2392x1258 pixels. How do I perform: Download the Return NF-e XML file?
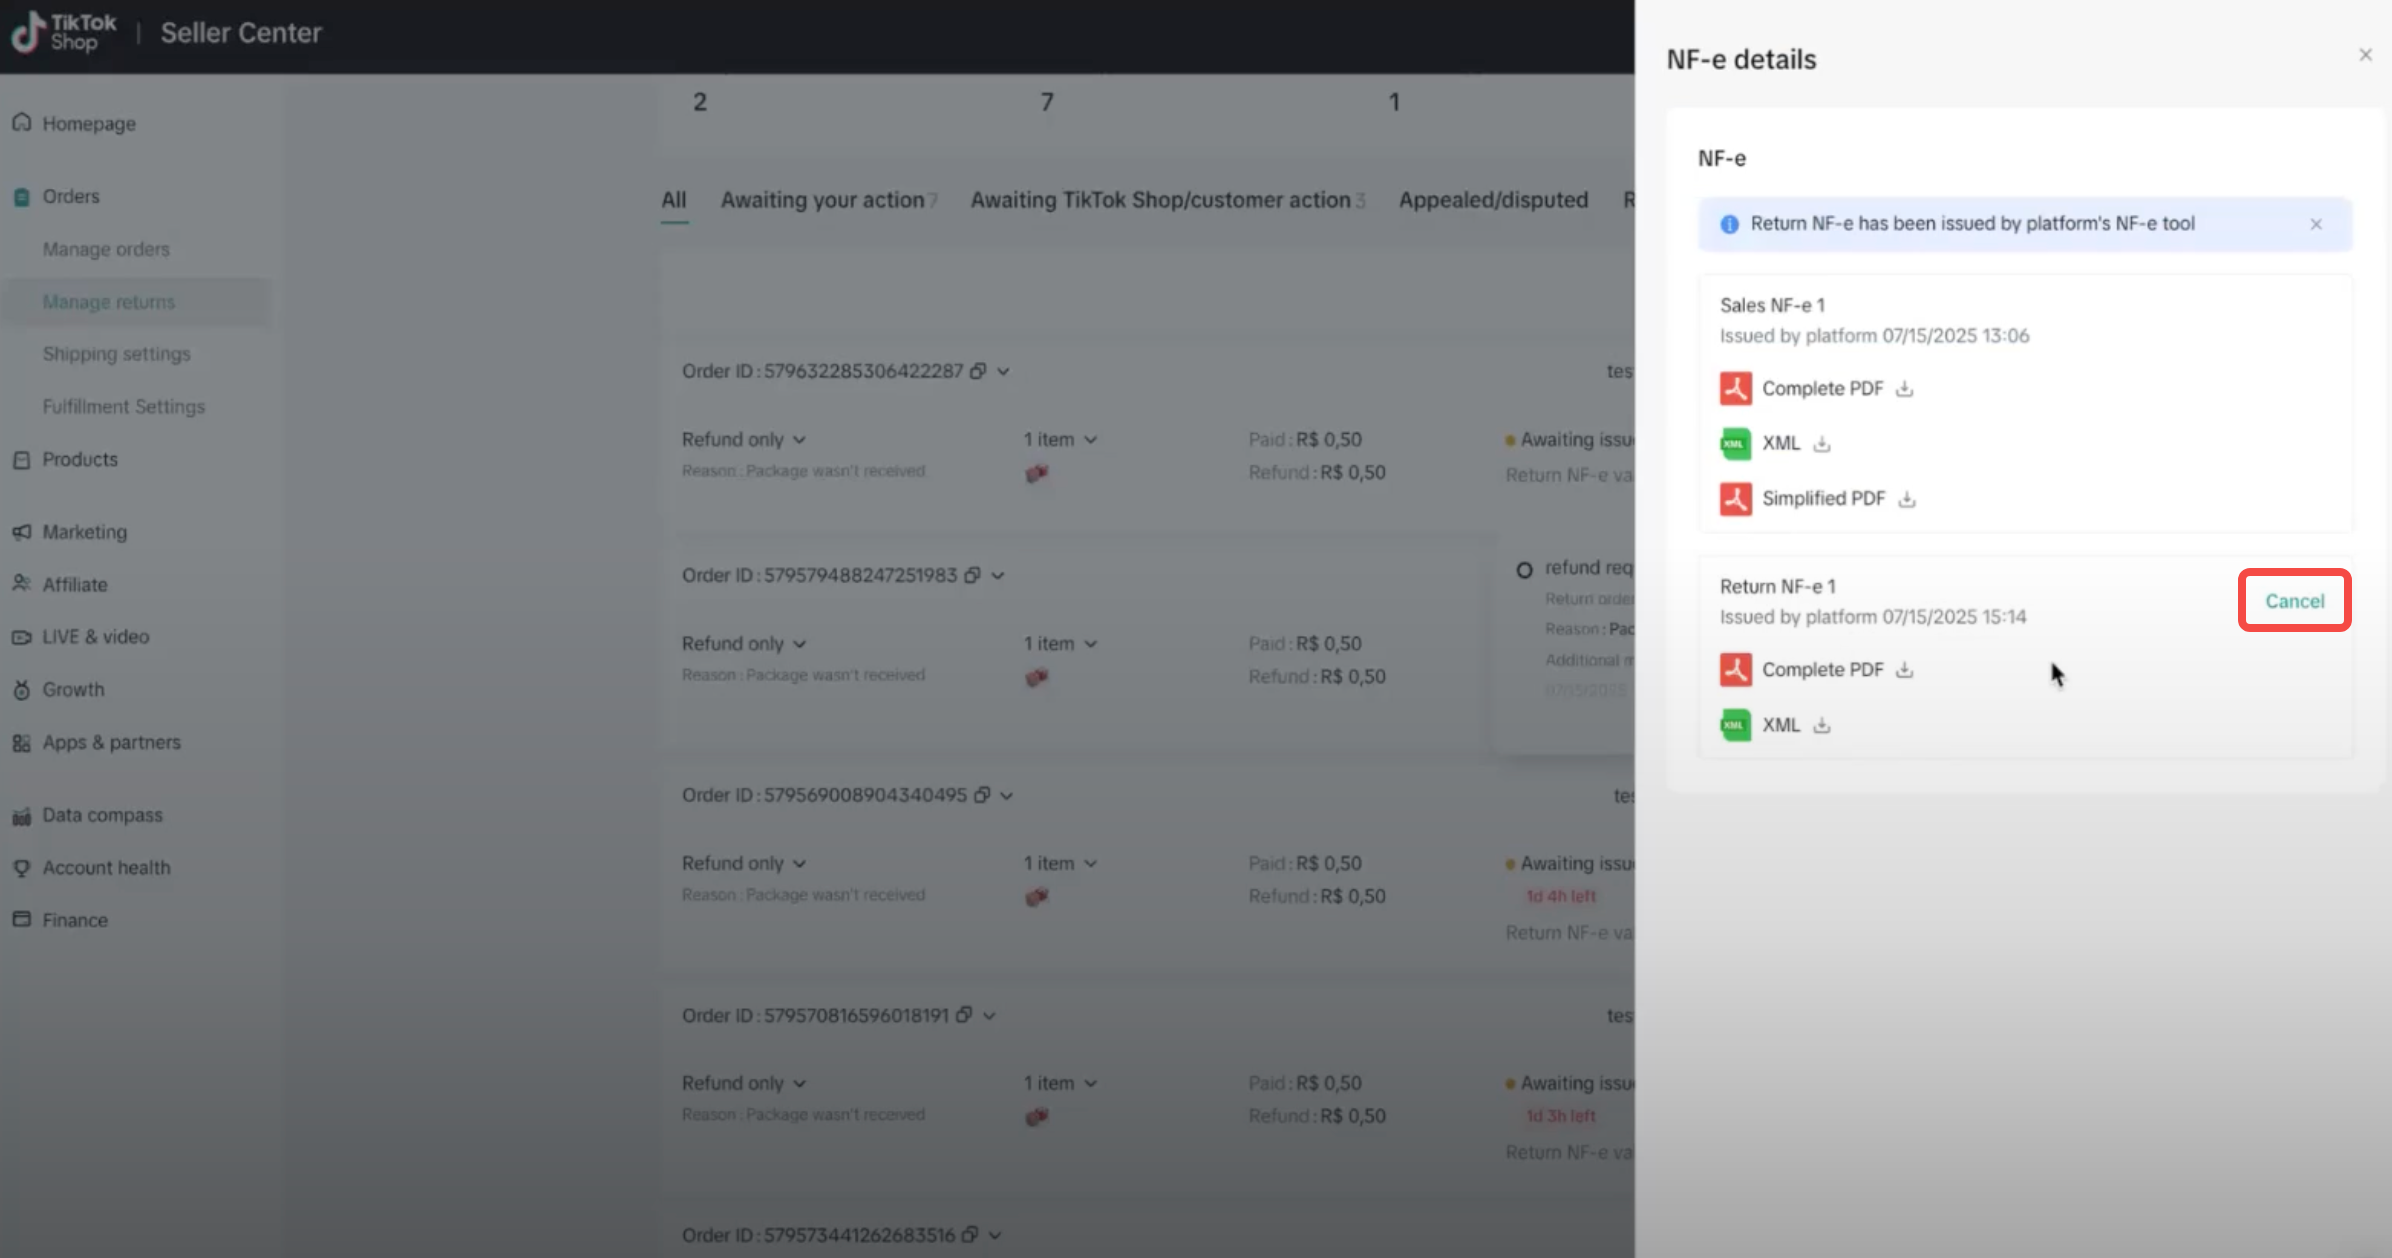pos(1822,726)
